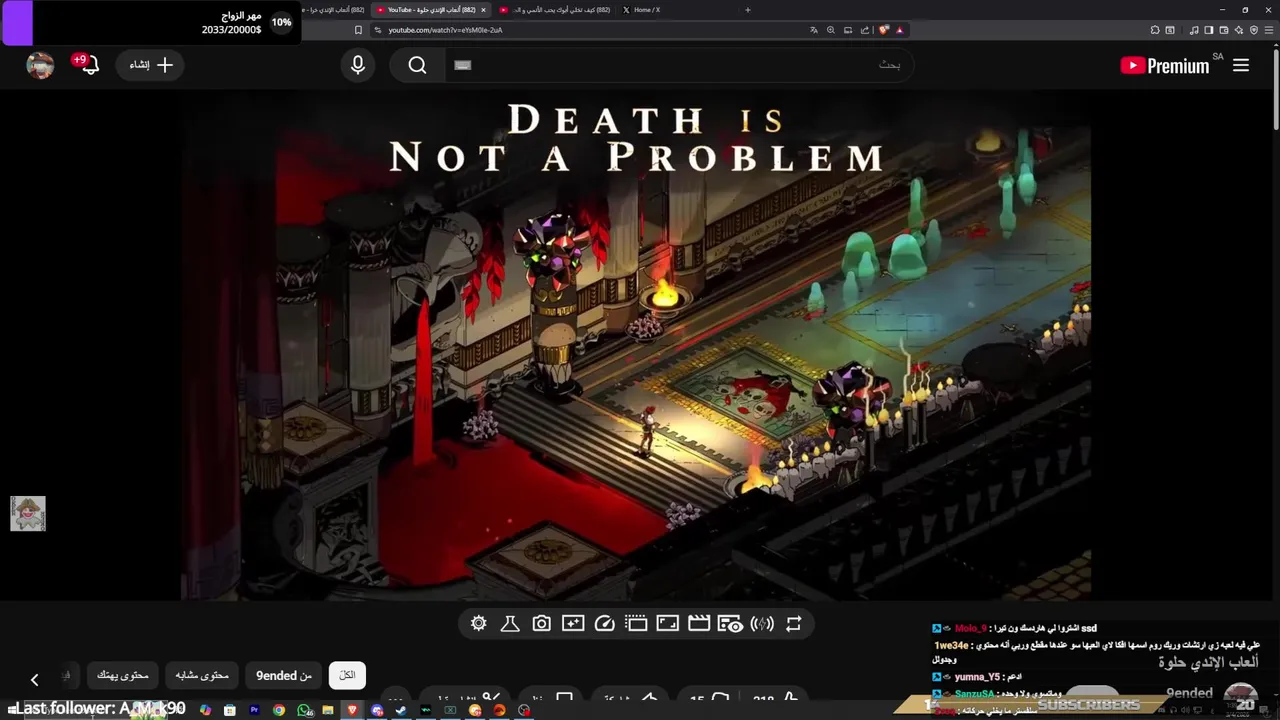Open the account avatar menu

click(40, 65)
